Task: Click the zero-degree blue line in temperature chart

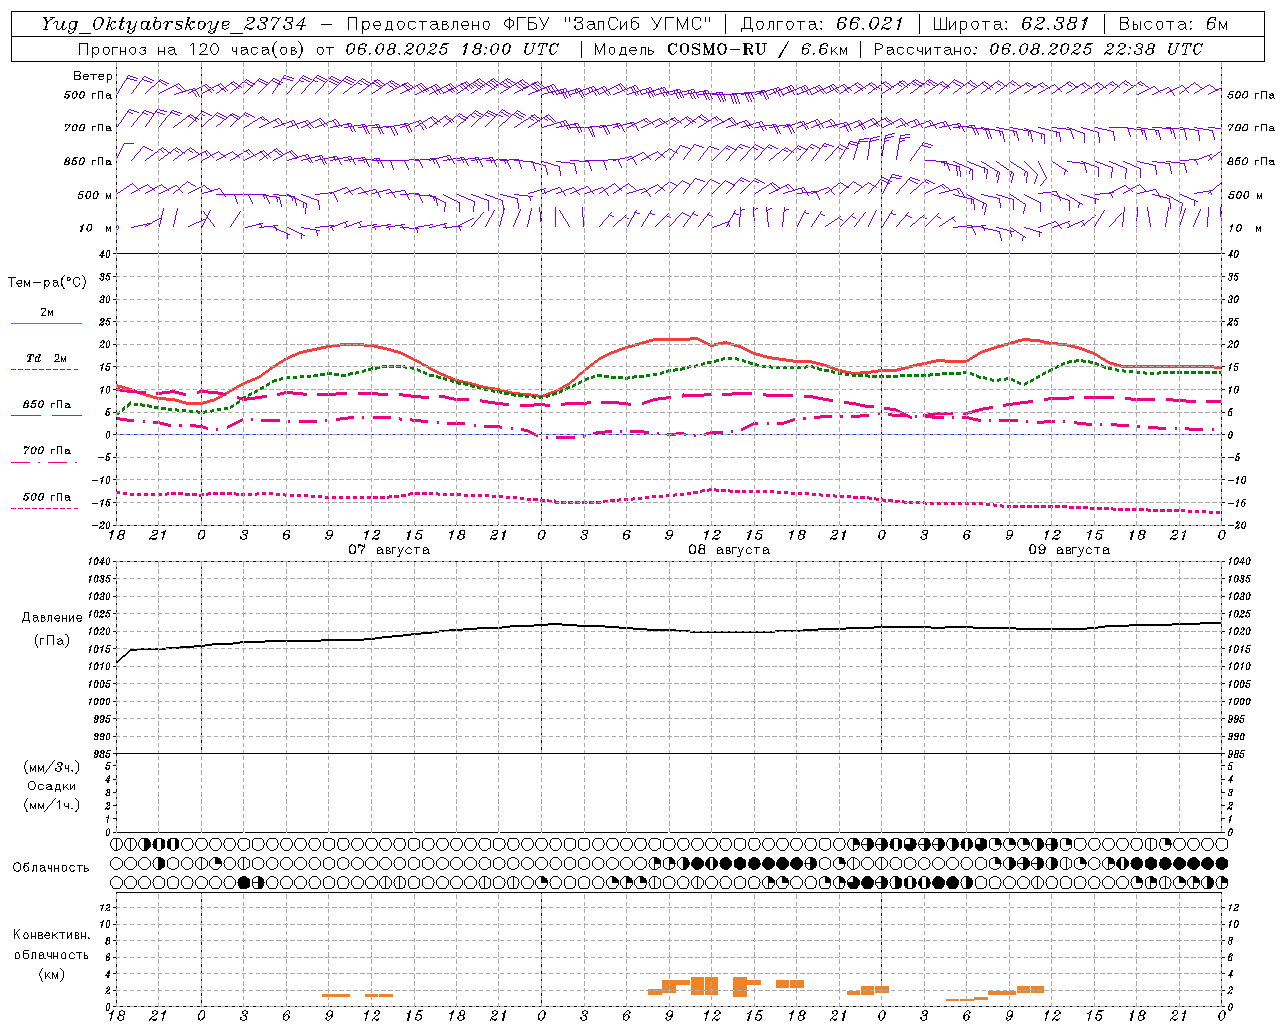Action: coord(669,434)
